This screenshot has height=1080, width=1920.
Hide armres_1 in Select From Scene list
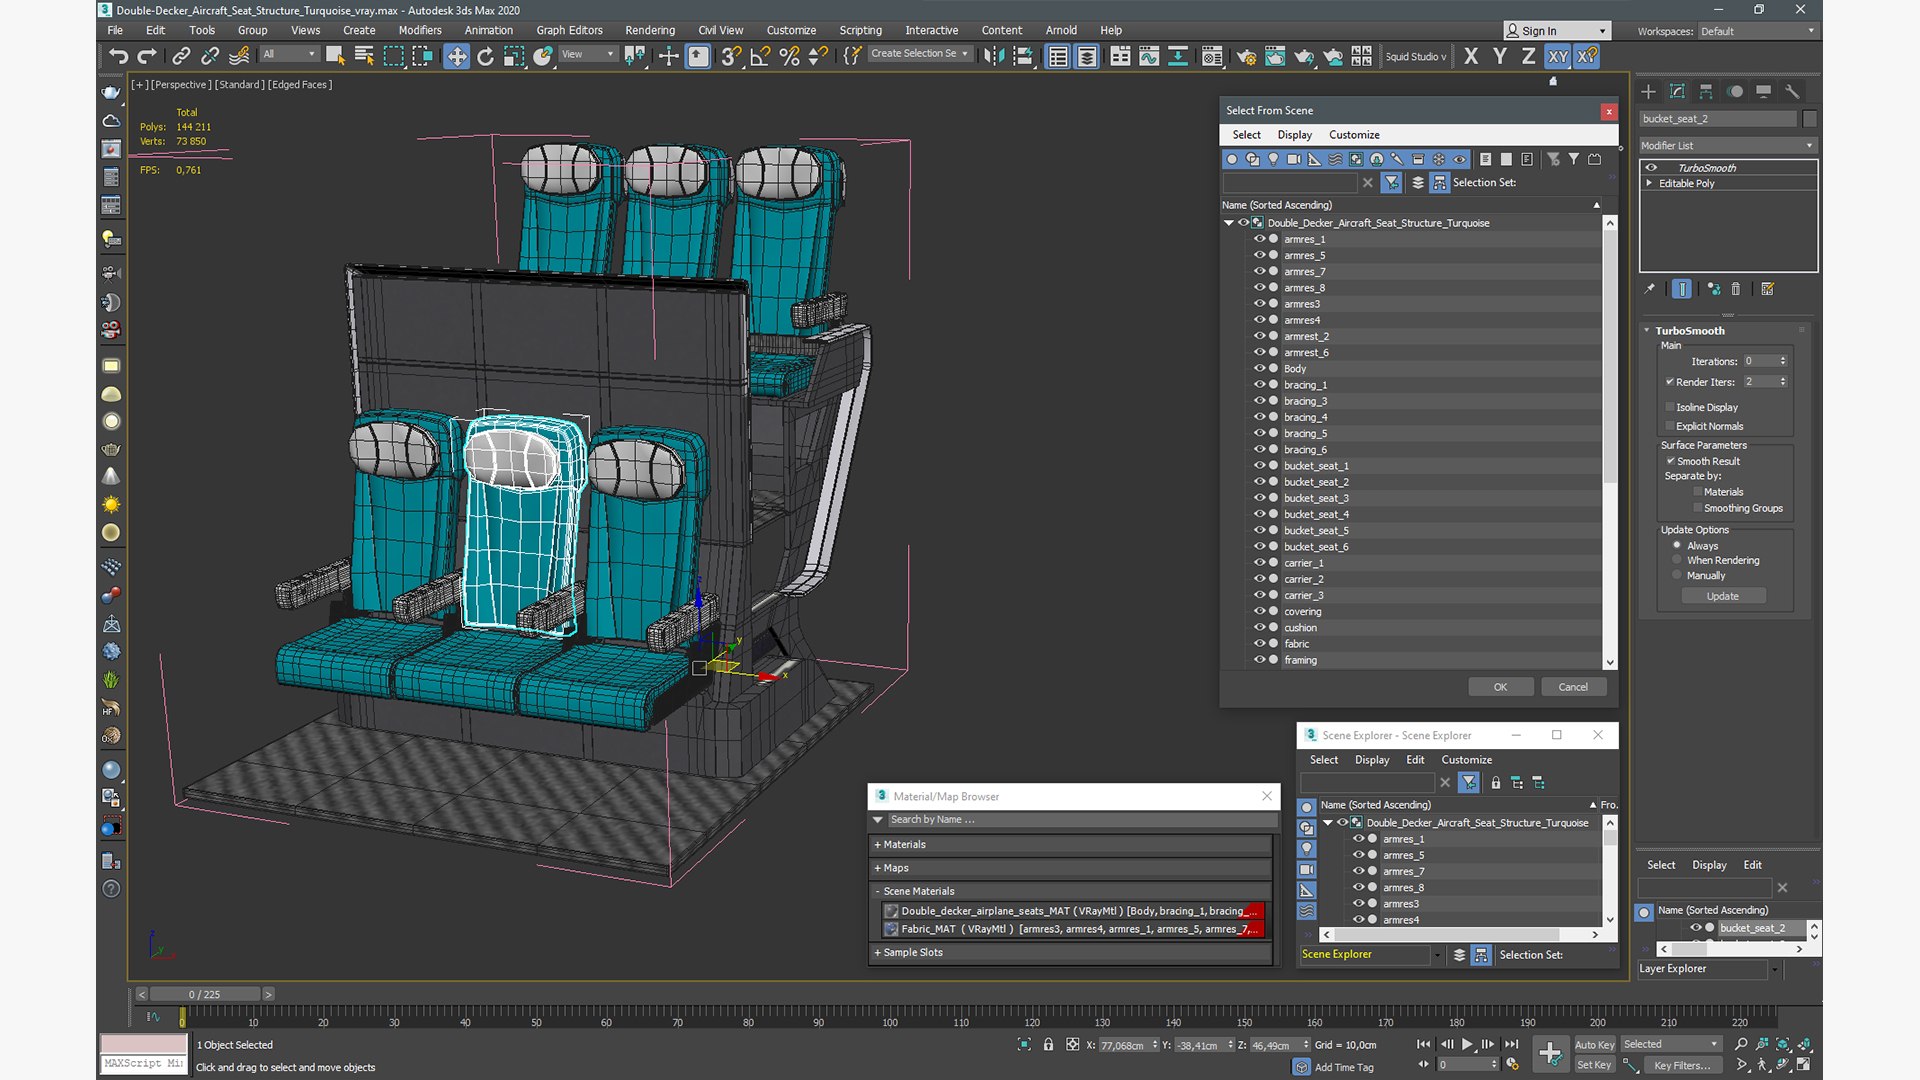pos(1260,239)
